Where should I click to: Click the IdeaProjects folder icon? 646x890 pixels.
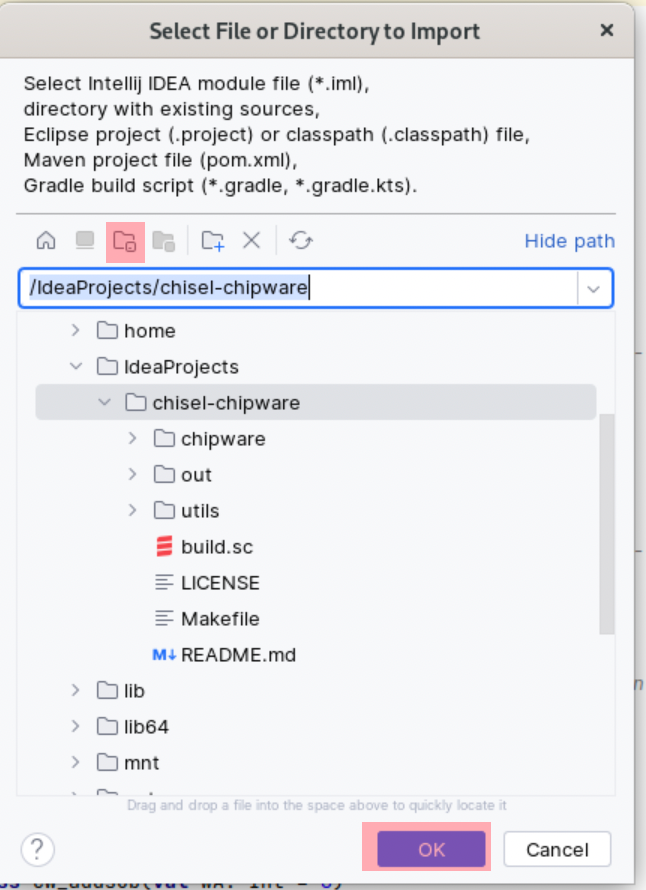[x=107, y=367]
